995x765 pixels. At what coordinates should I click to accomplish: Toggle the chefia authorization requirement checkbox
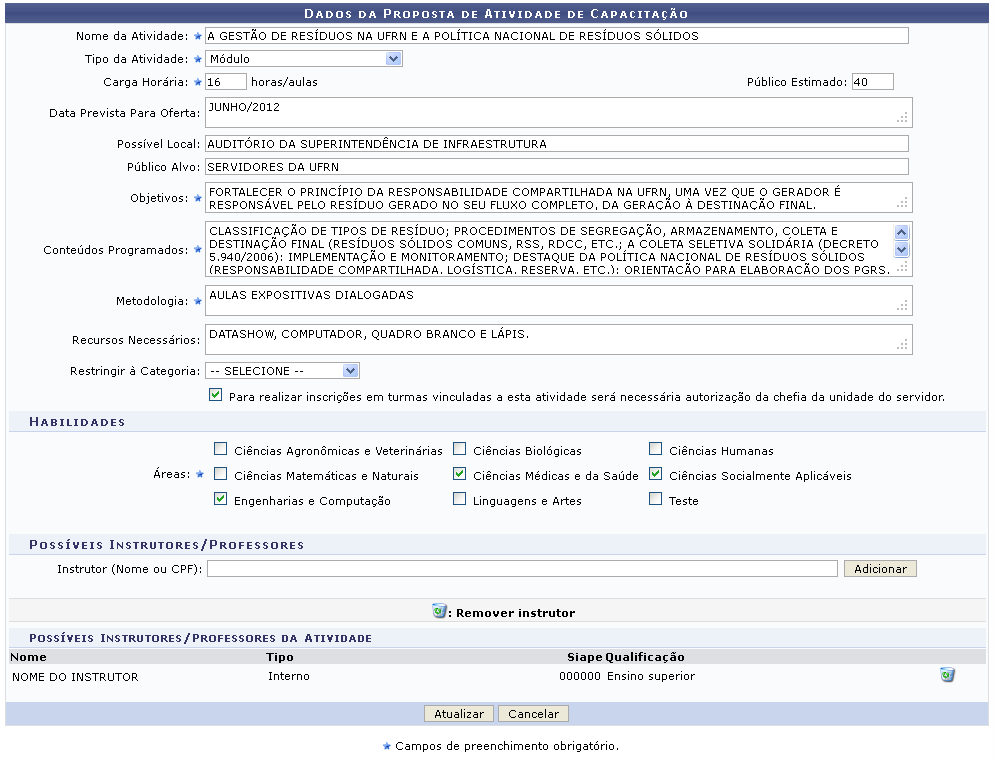pos(216,396)
